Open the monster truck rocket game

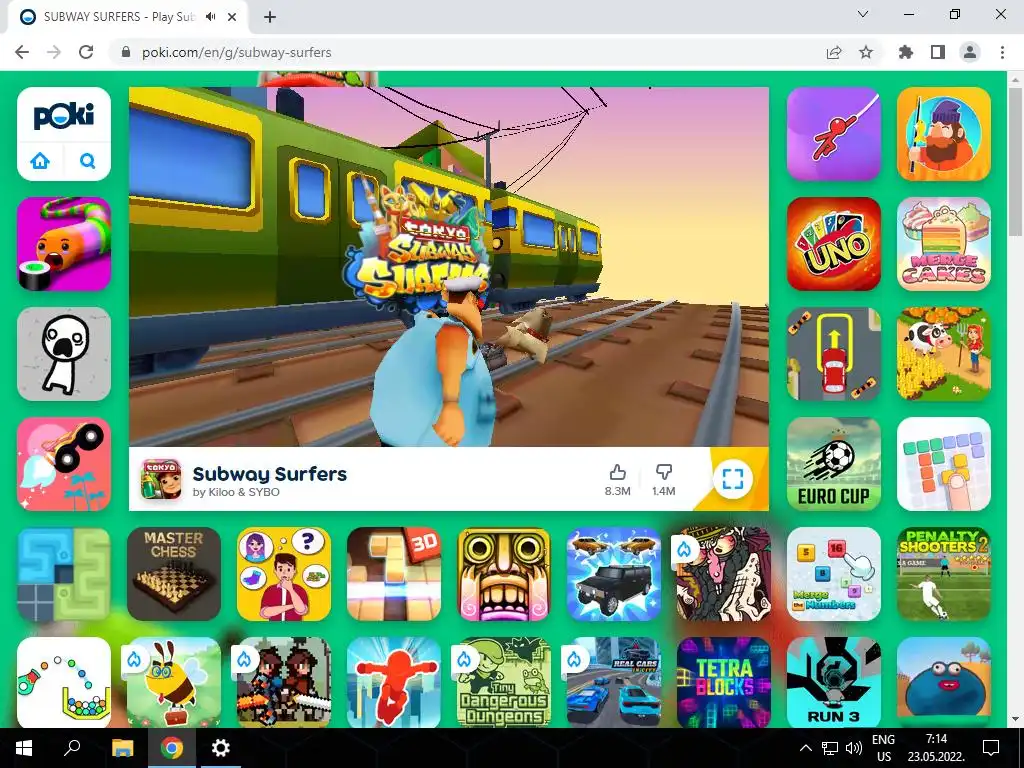click(x=64, y=464)
